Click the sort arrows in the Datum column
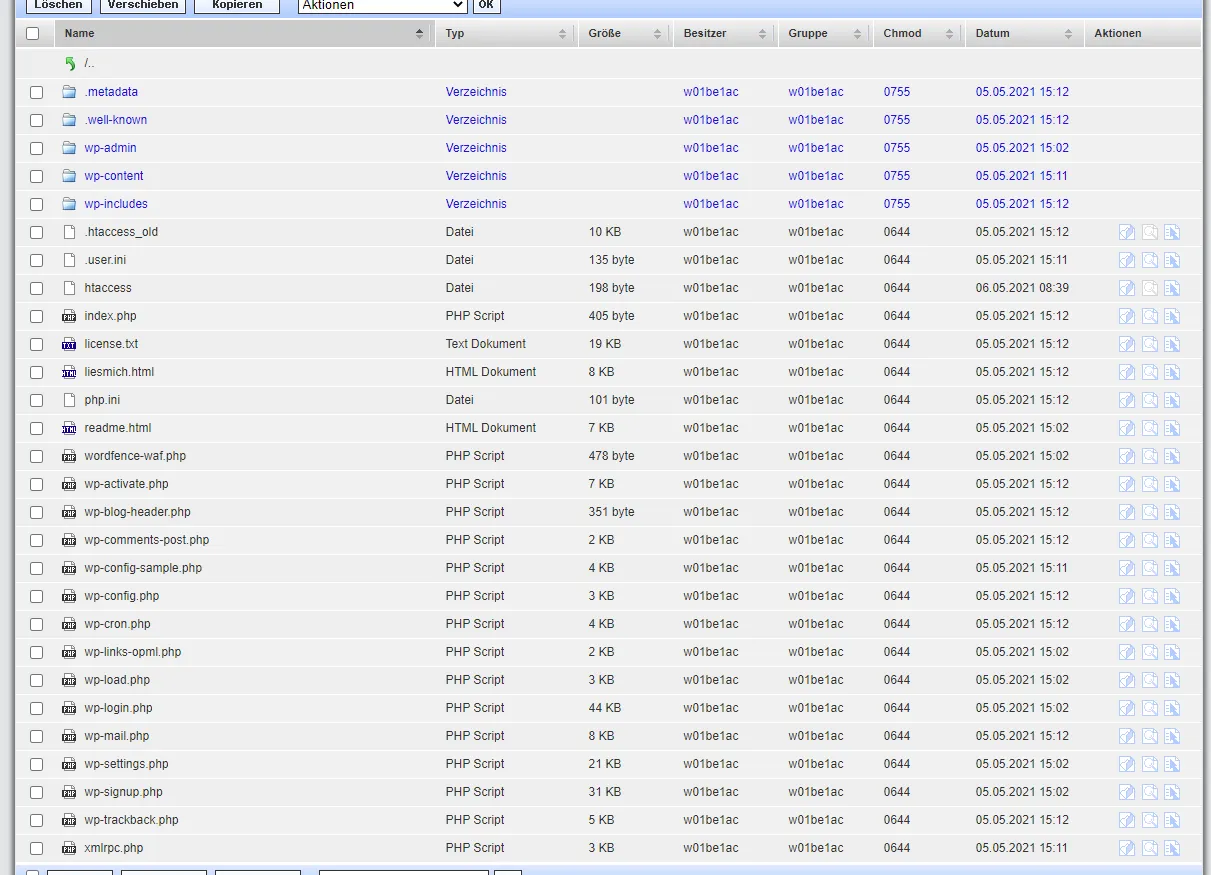The image size is (1211, 875). click(1069, 34)
